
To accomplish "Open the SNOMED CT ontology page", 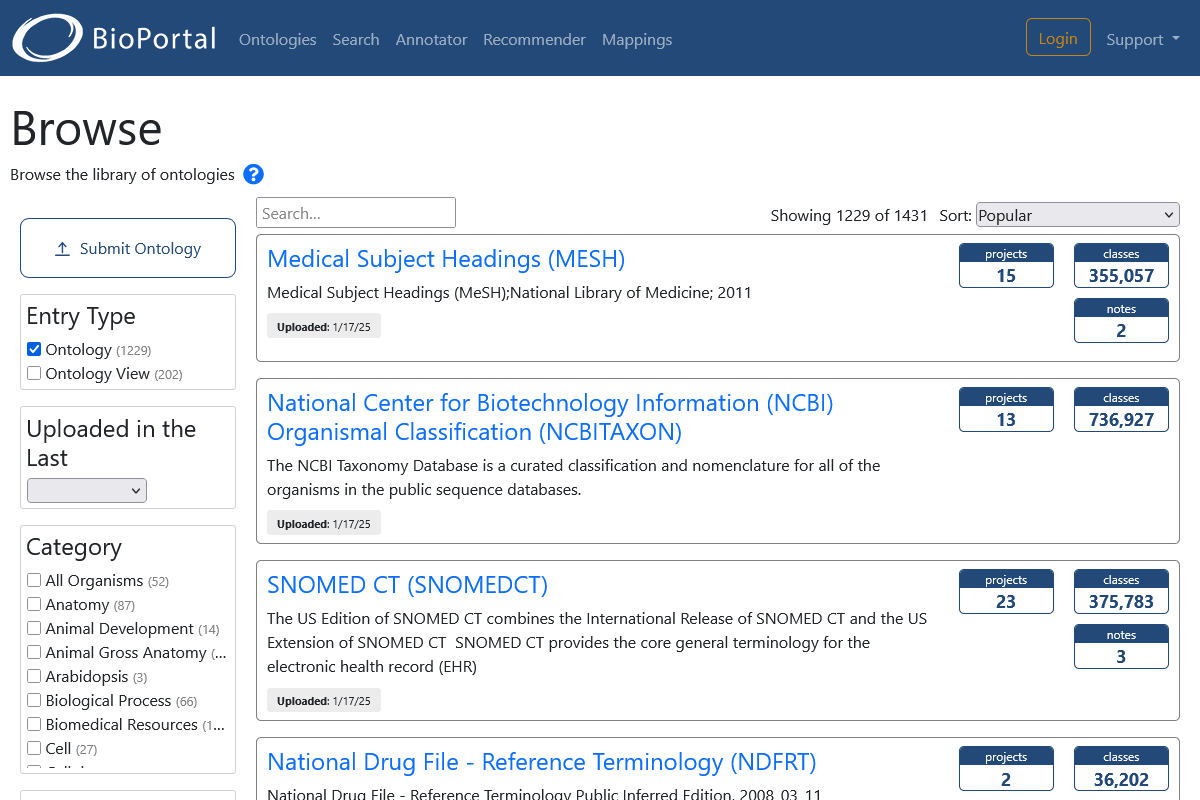I will pos(406,584).
